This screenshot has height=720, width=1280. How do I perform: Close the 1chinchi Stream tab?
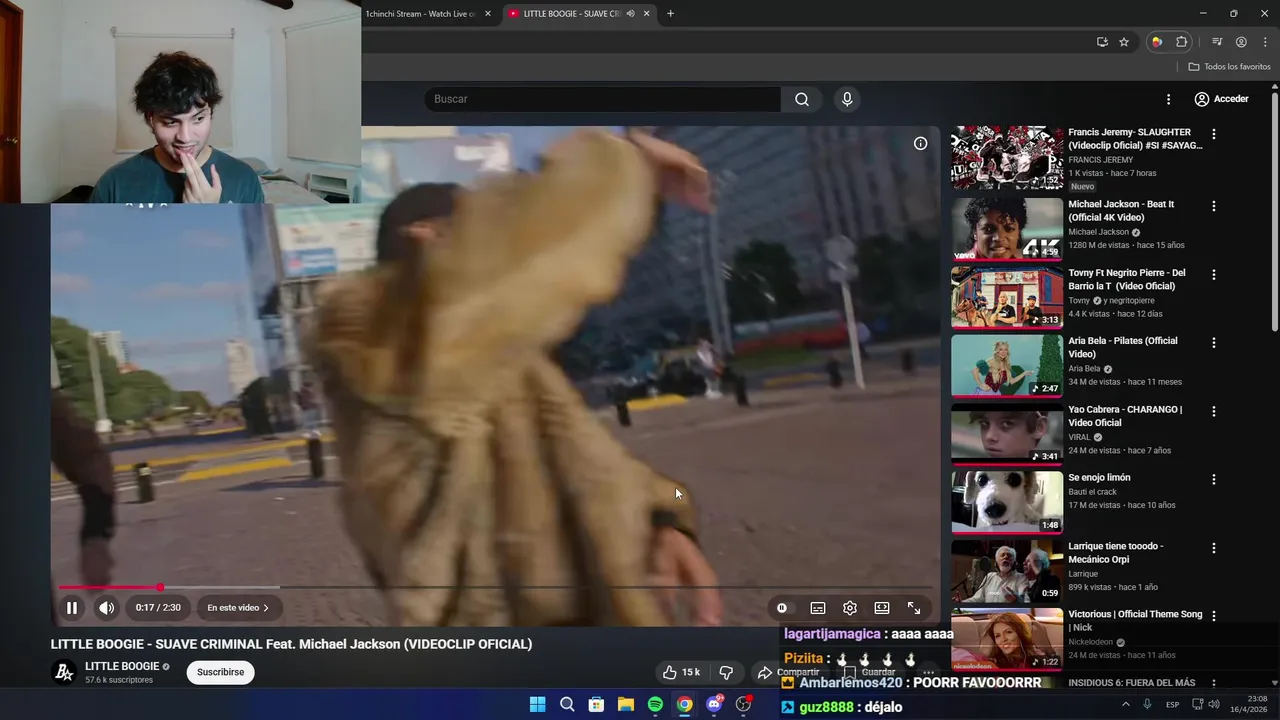[488, 14]
